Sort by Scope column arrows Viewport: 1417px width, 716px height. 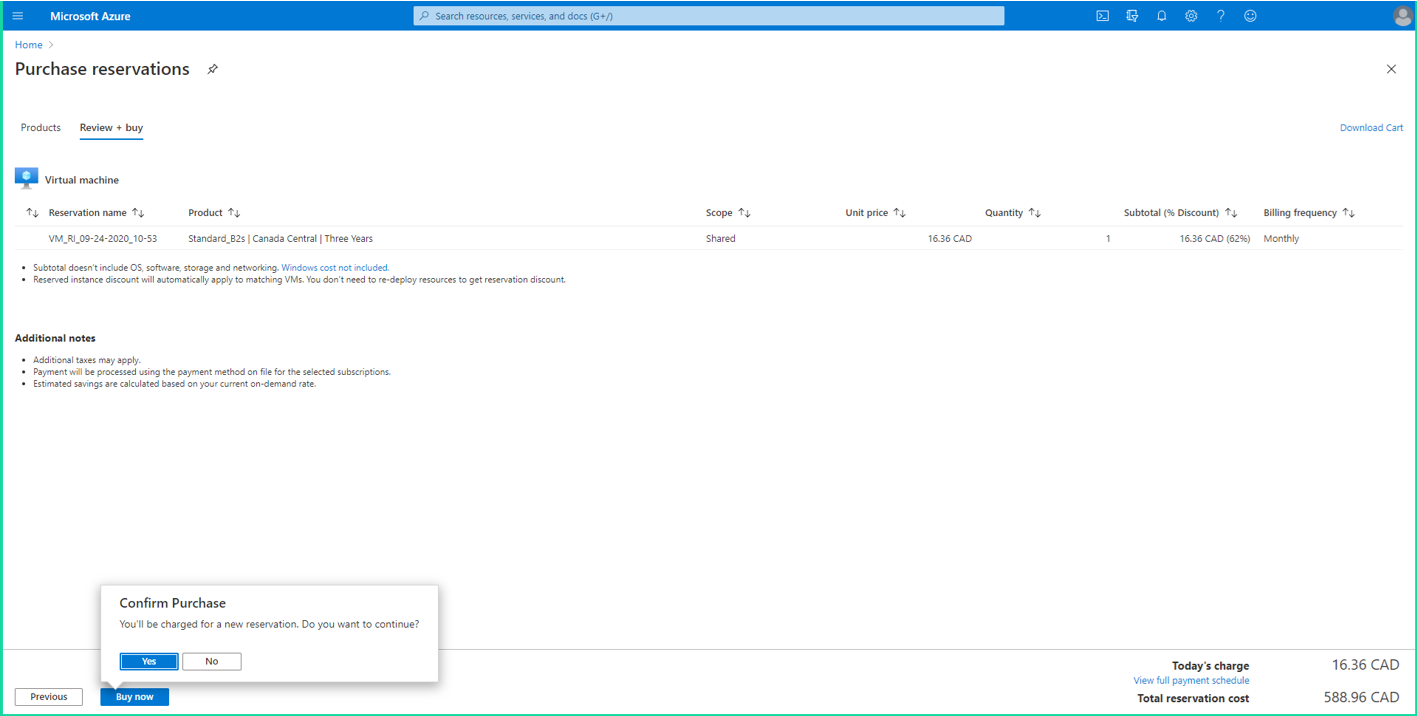[x=744, y=213]
